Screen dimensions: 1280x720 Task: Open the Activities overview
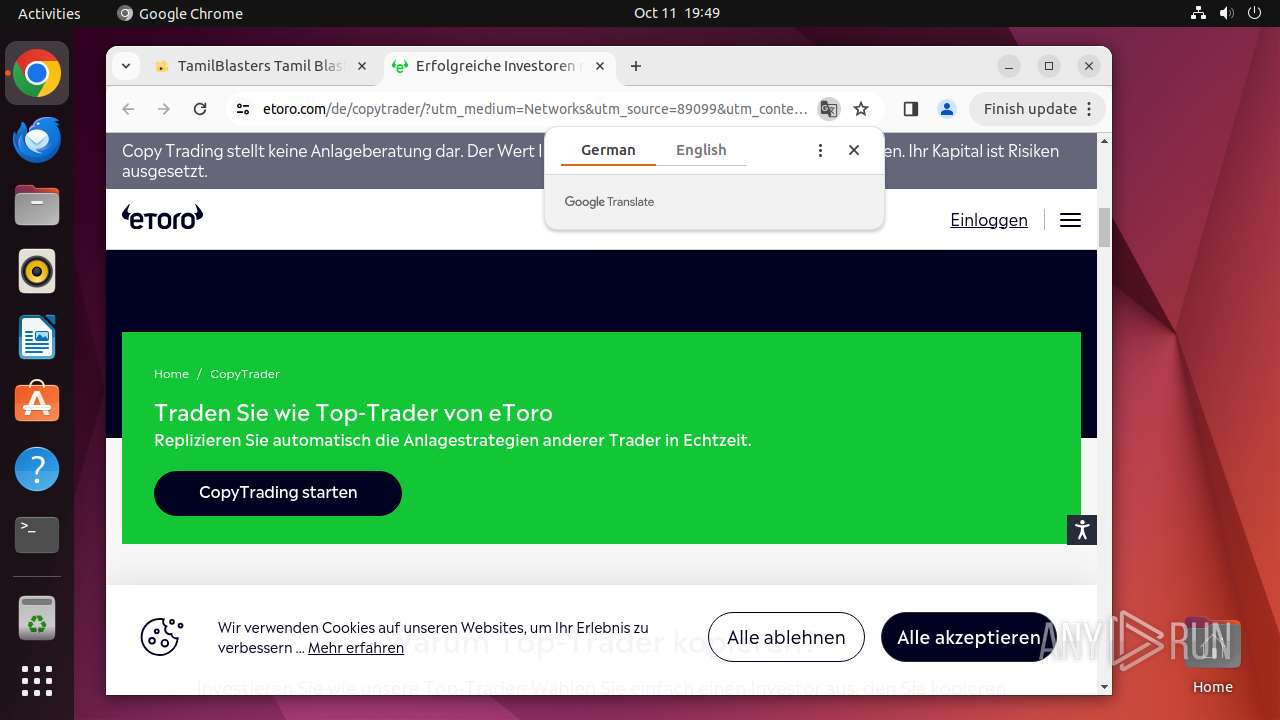point(49,13)
